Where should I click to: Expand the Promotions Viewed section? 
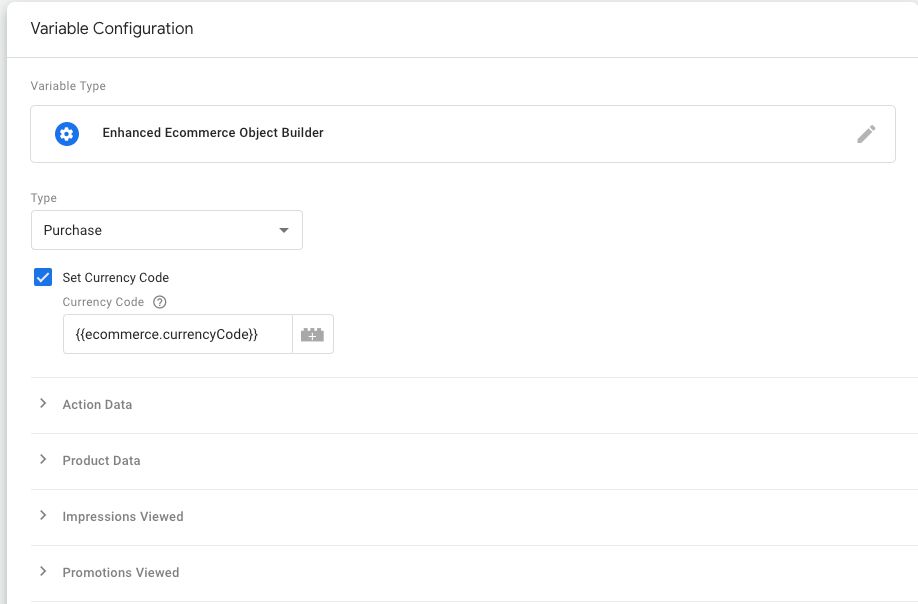coord(474,572)
